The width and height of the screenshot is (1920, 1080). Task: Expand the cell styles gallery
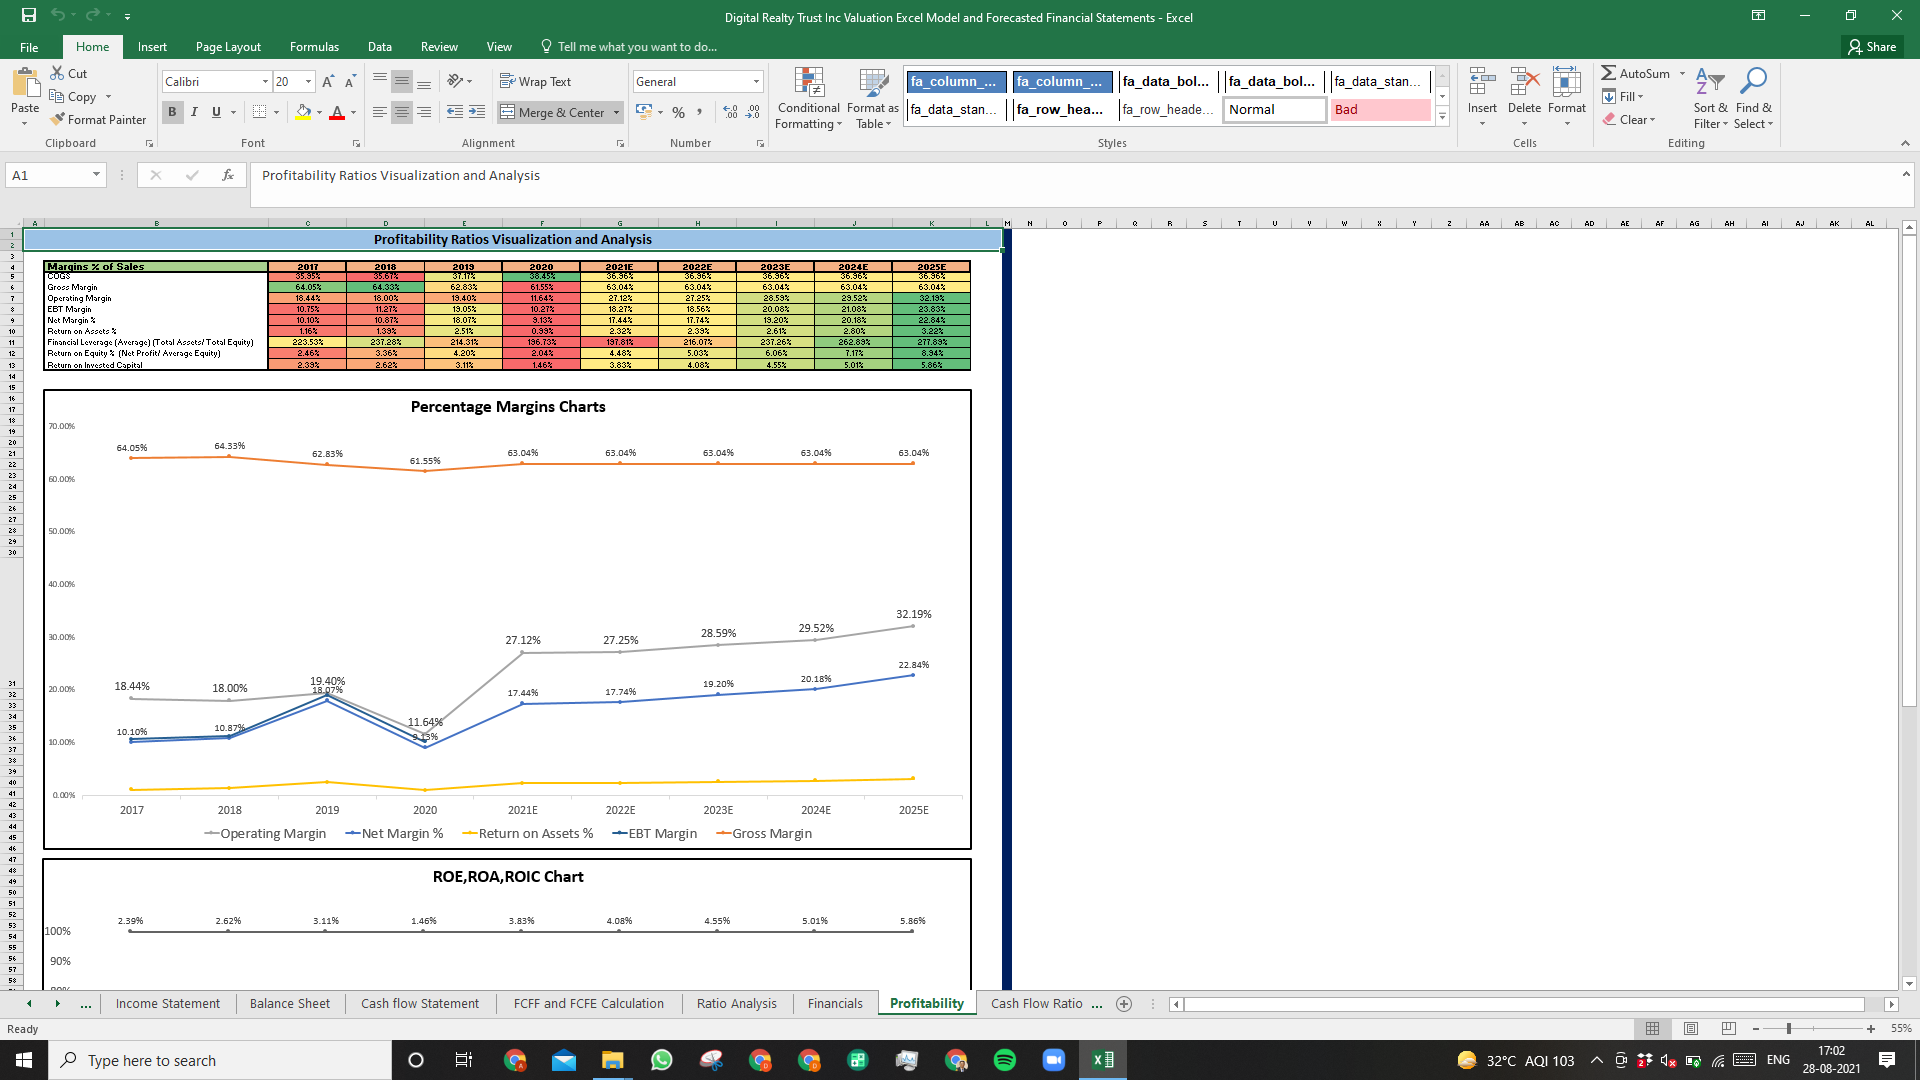[x=1442, y=118]
